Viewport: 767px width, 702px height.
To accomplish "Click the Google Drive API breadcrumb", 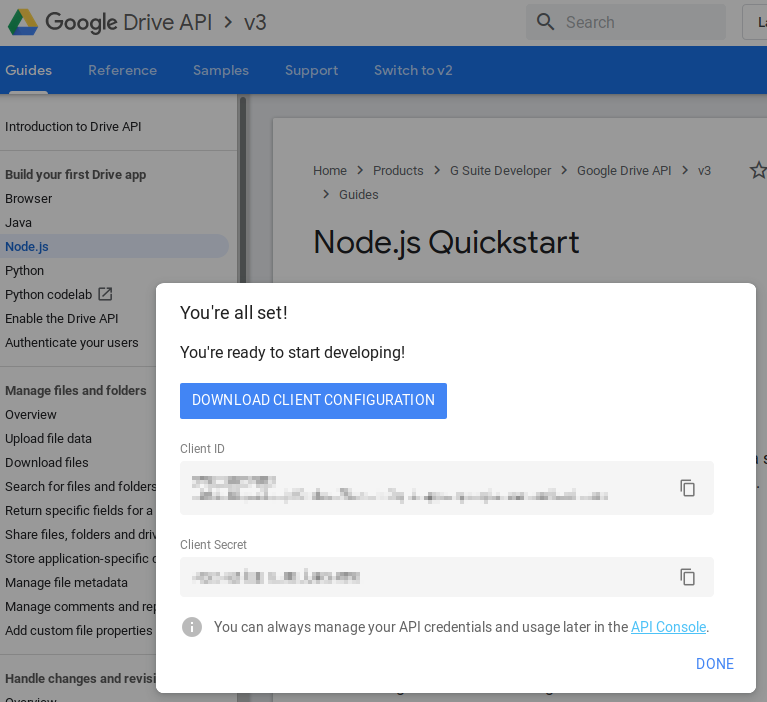I will tap(624, 170).
